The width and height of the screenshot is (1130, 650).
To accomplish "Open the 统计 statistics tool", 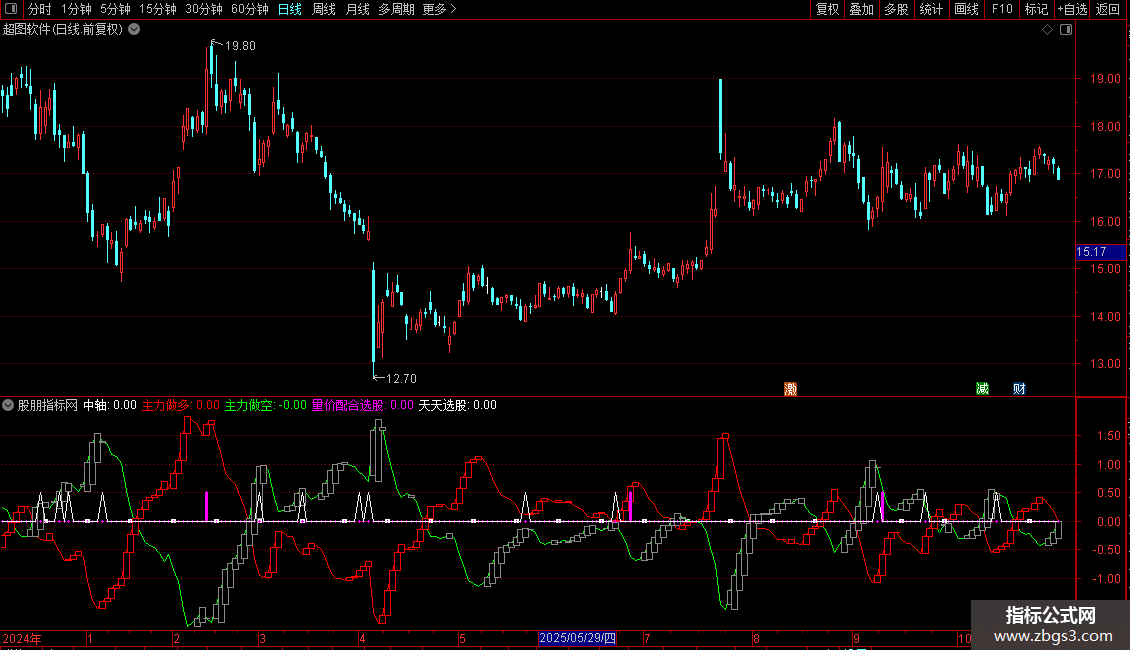I will coord(931,9).
